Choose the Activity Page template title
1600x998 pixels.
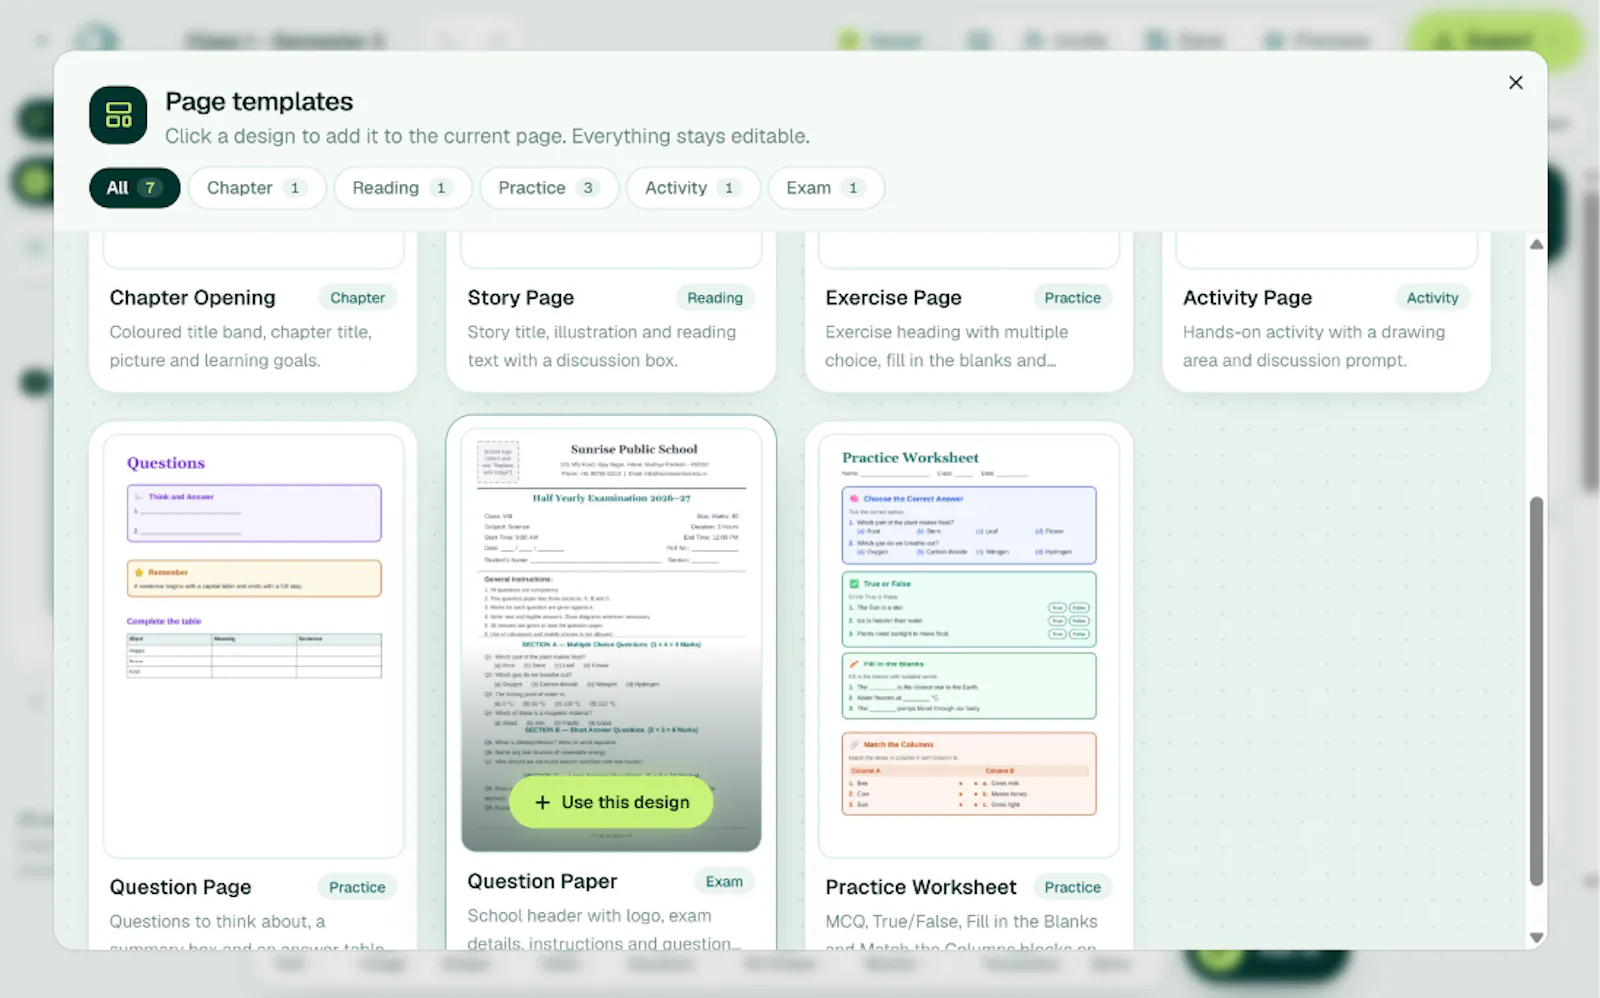tap(1247, 298)
